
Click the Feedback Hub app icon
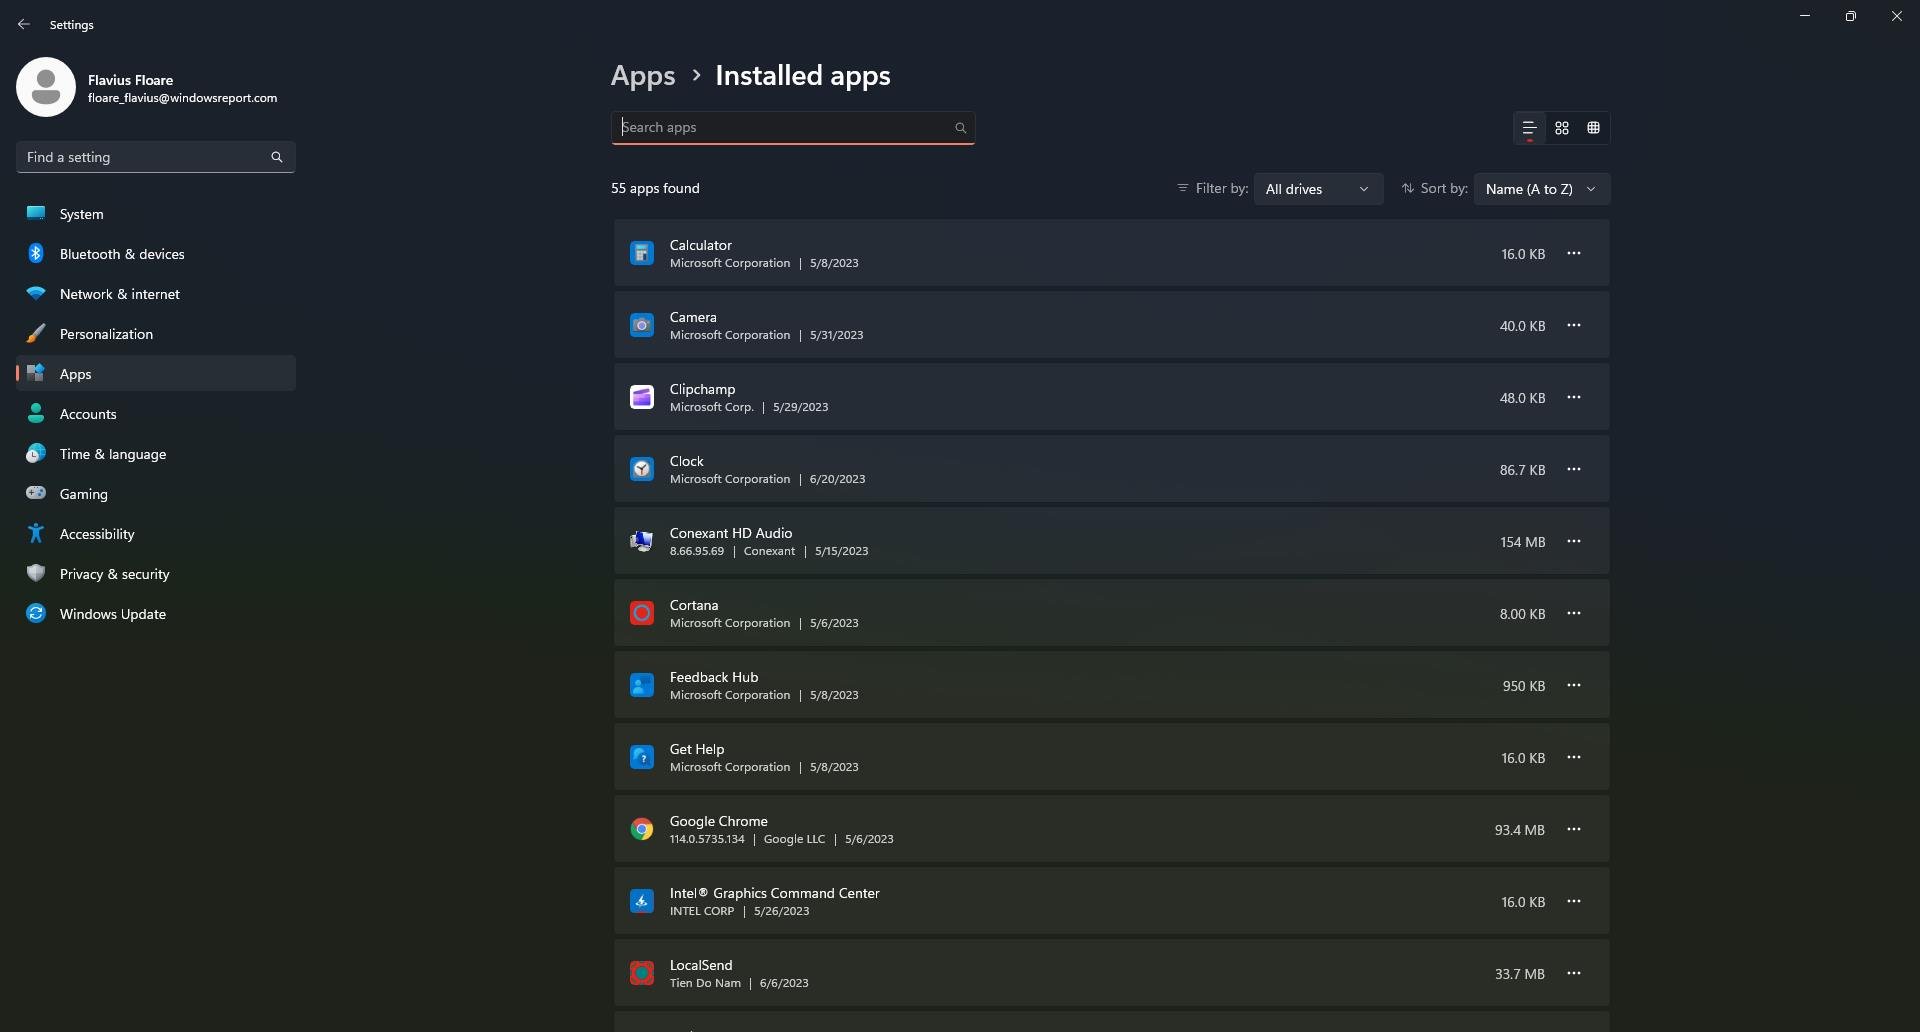tap(642, 686)
